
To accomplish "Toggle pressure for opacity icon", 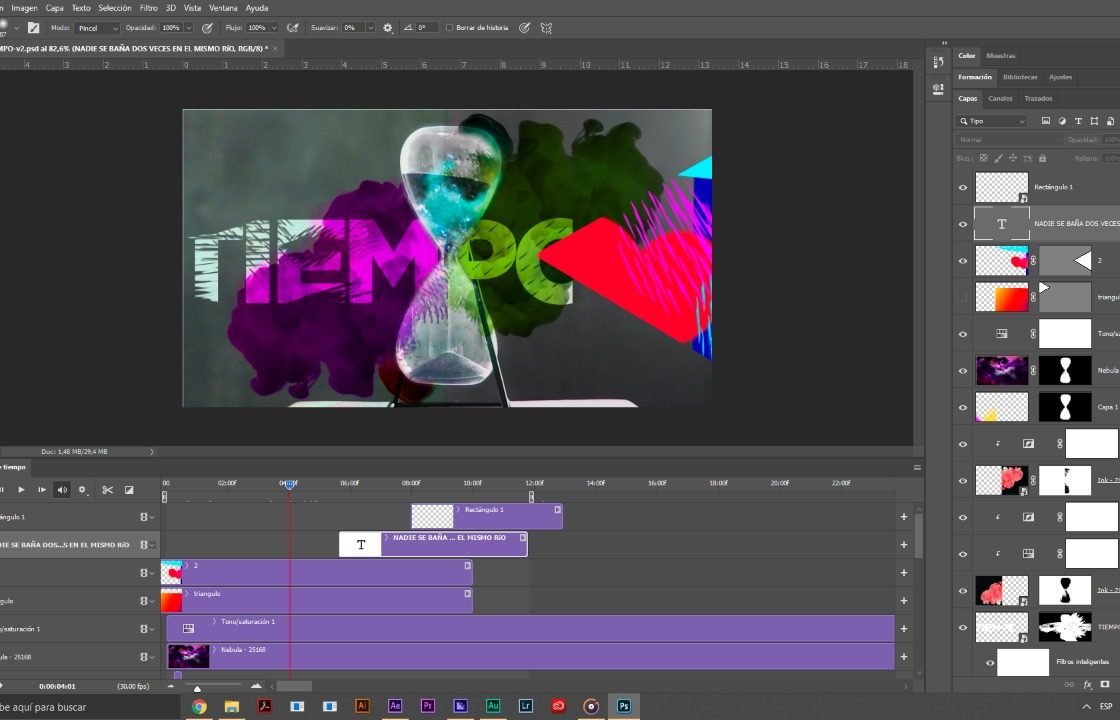I will point(207,28).
